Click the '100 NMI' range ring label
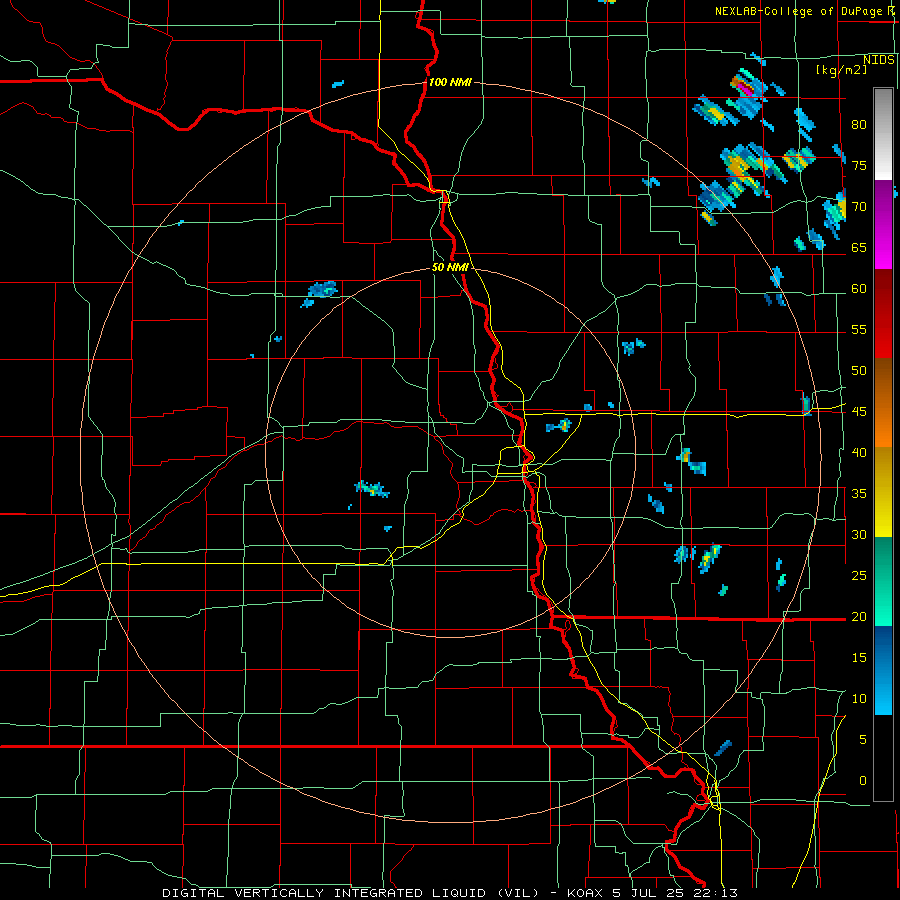This screenshot has height=900, width=900. click(x=450, y=82)
